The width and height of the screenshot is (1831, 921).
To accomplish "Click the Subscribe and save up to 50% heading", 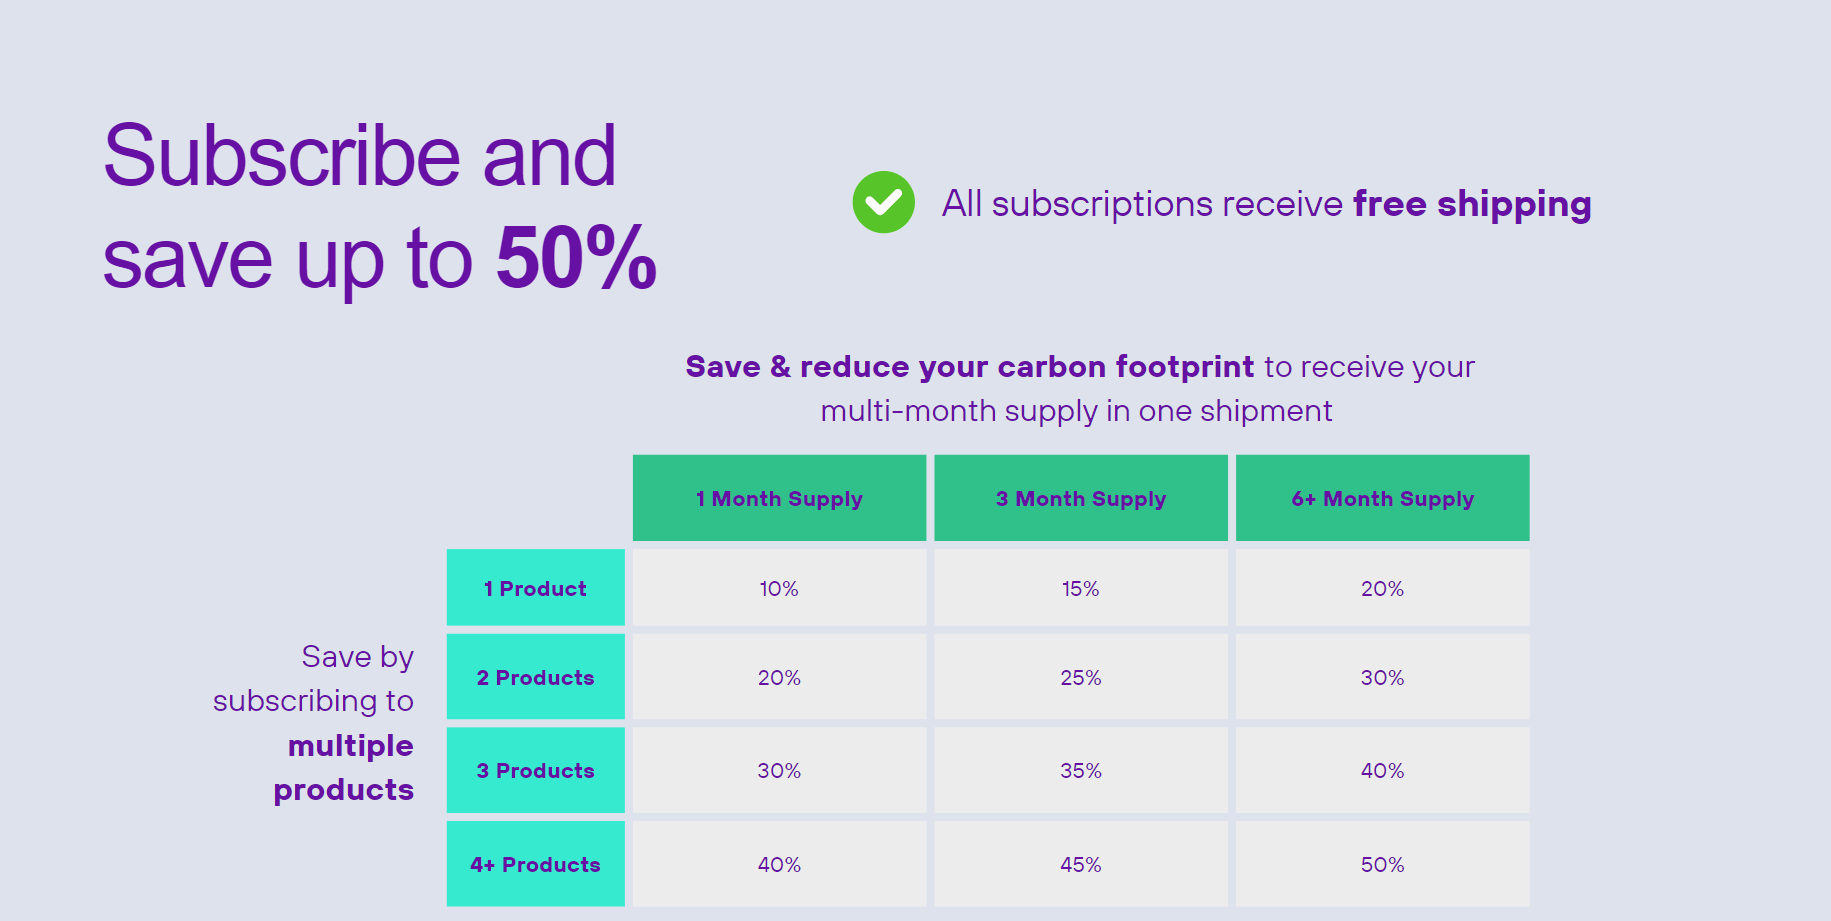I will point(380,206).
